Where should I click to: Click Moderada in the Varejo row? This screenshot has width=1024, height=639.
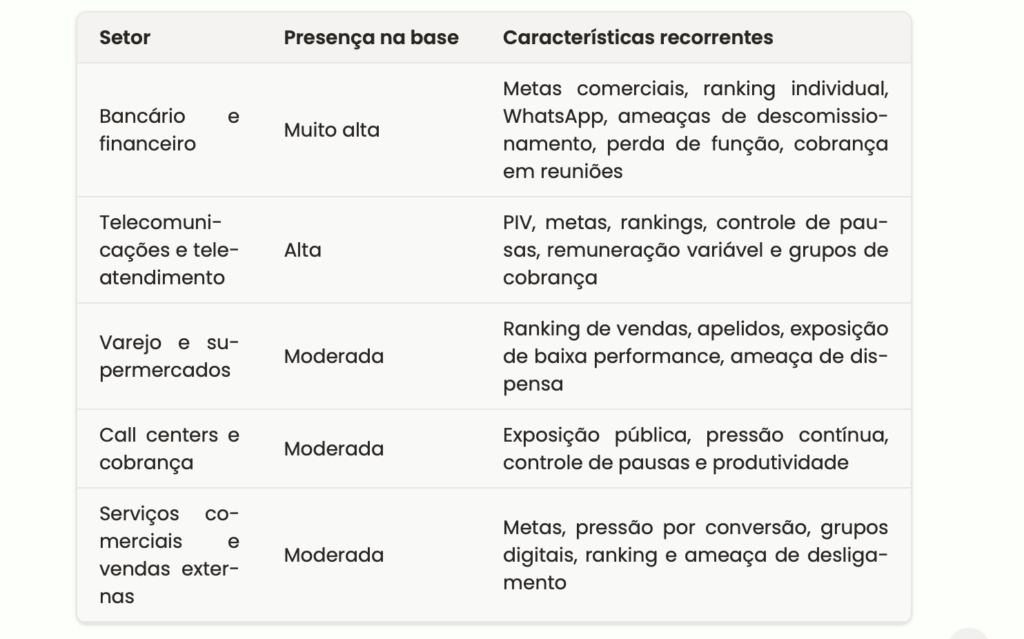pos(334,356)
